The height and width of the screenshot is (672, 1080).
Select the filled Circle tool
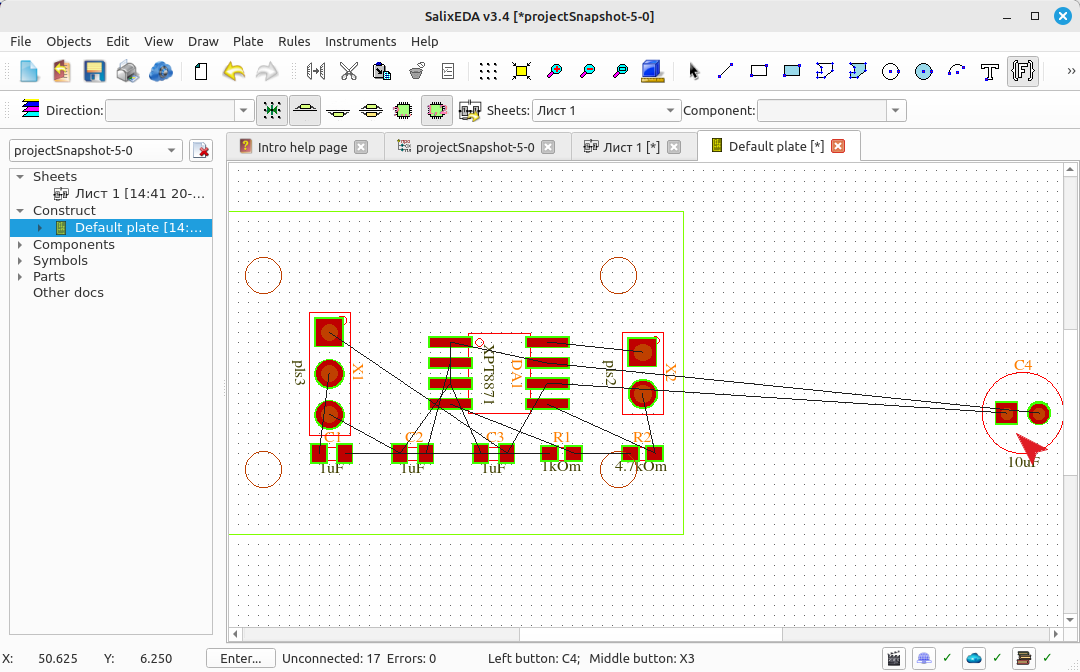pyautogui.click(x=924, y=71)
